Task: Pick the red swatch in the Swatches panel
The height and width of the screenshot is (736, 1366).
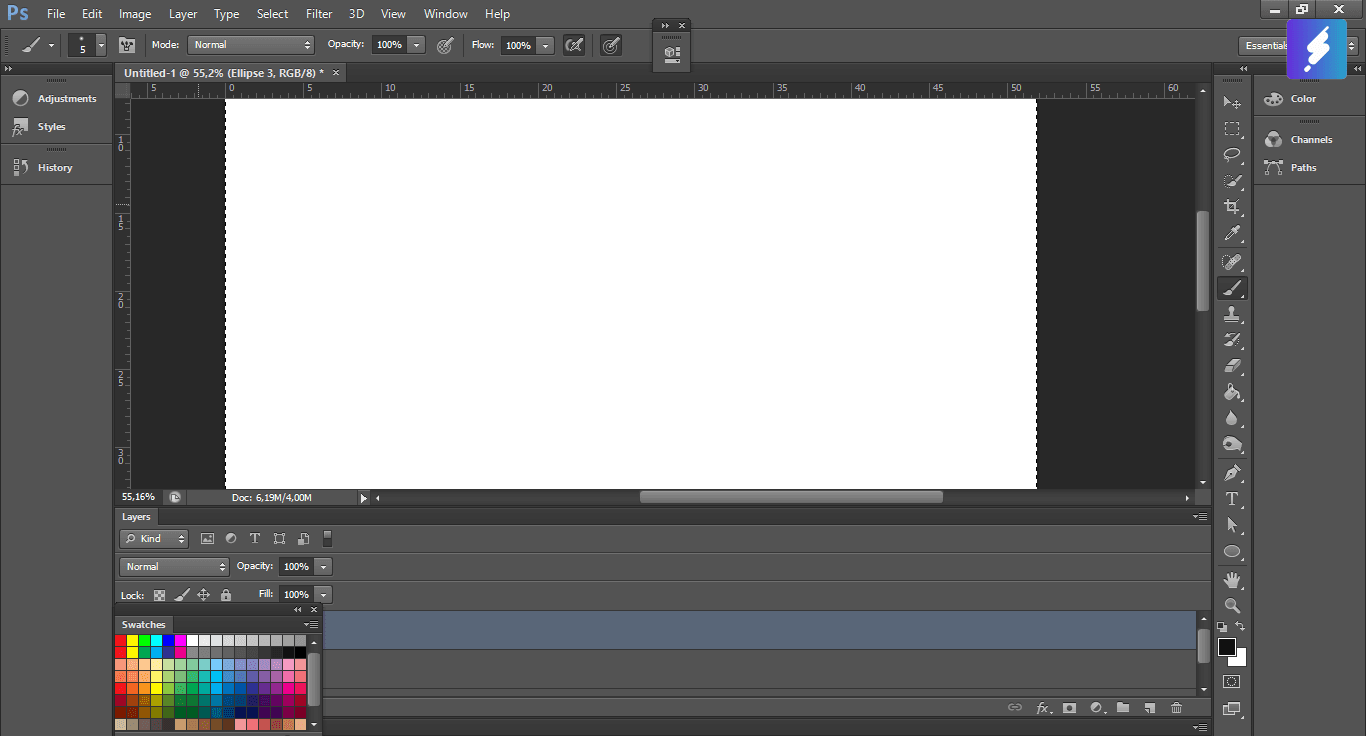Action: [x=120, y=640]
